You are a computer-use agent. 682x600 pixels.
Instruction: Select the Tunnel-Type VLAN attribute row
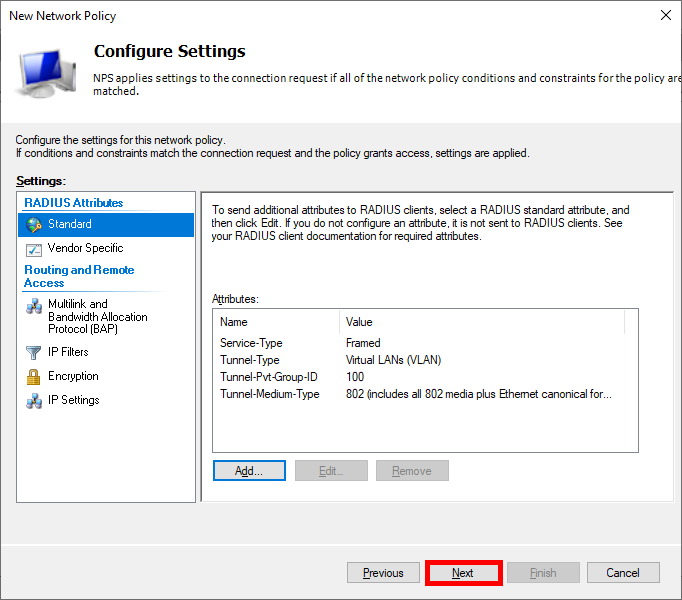249,360
